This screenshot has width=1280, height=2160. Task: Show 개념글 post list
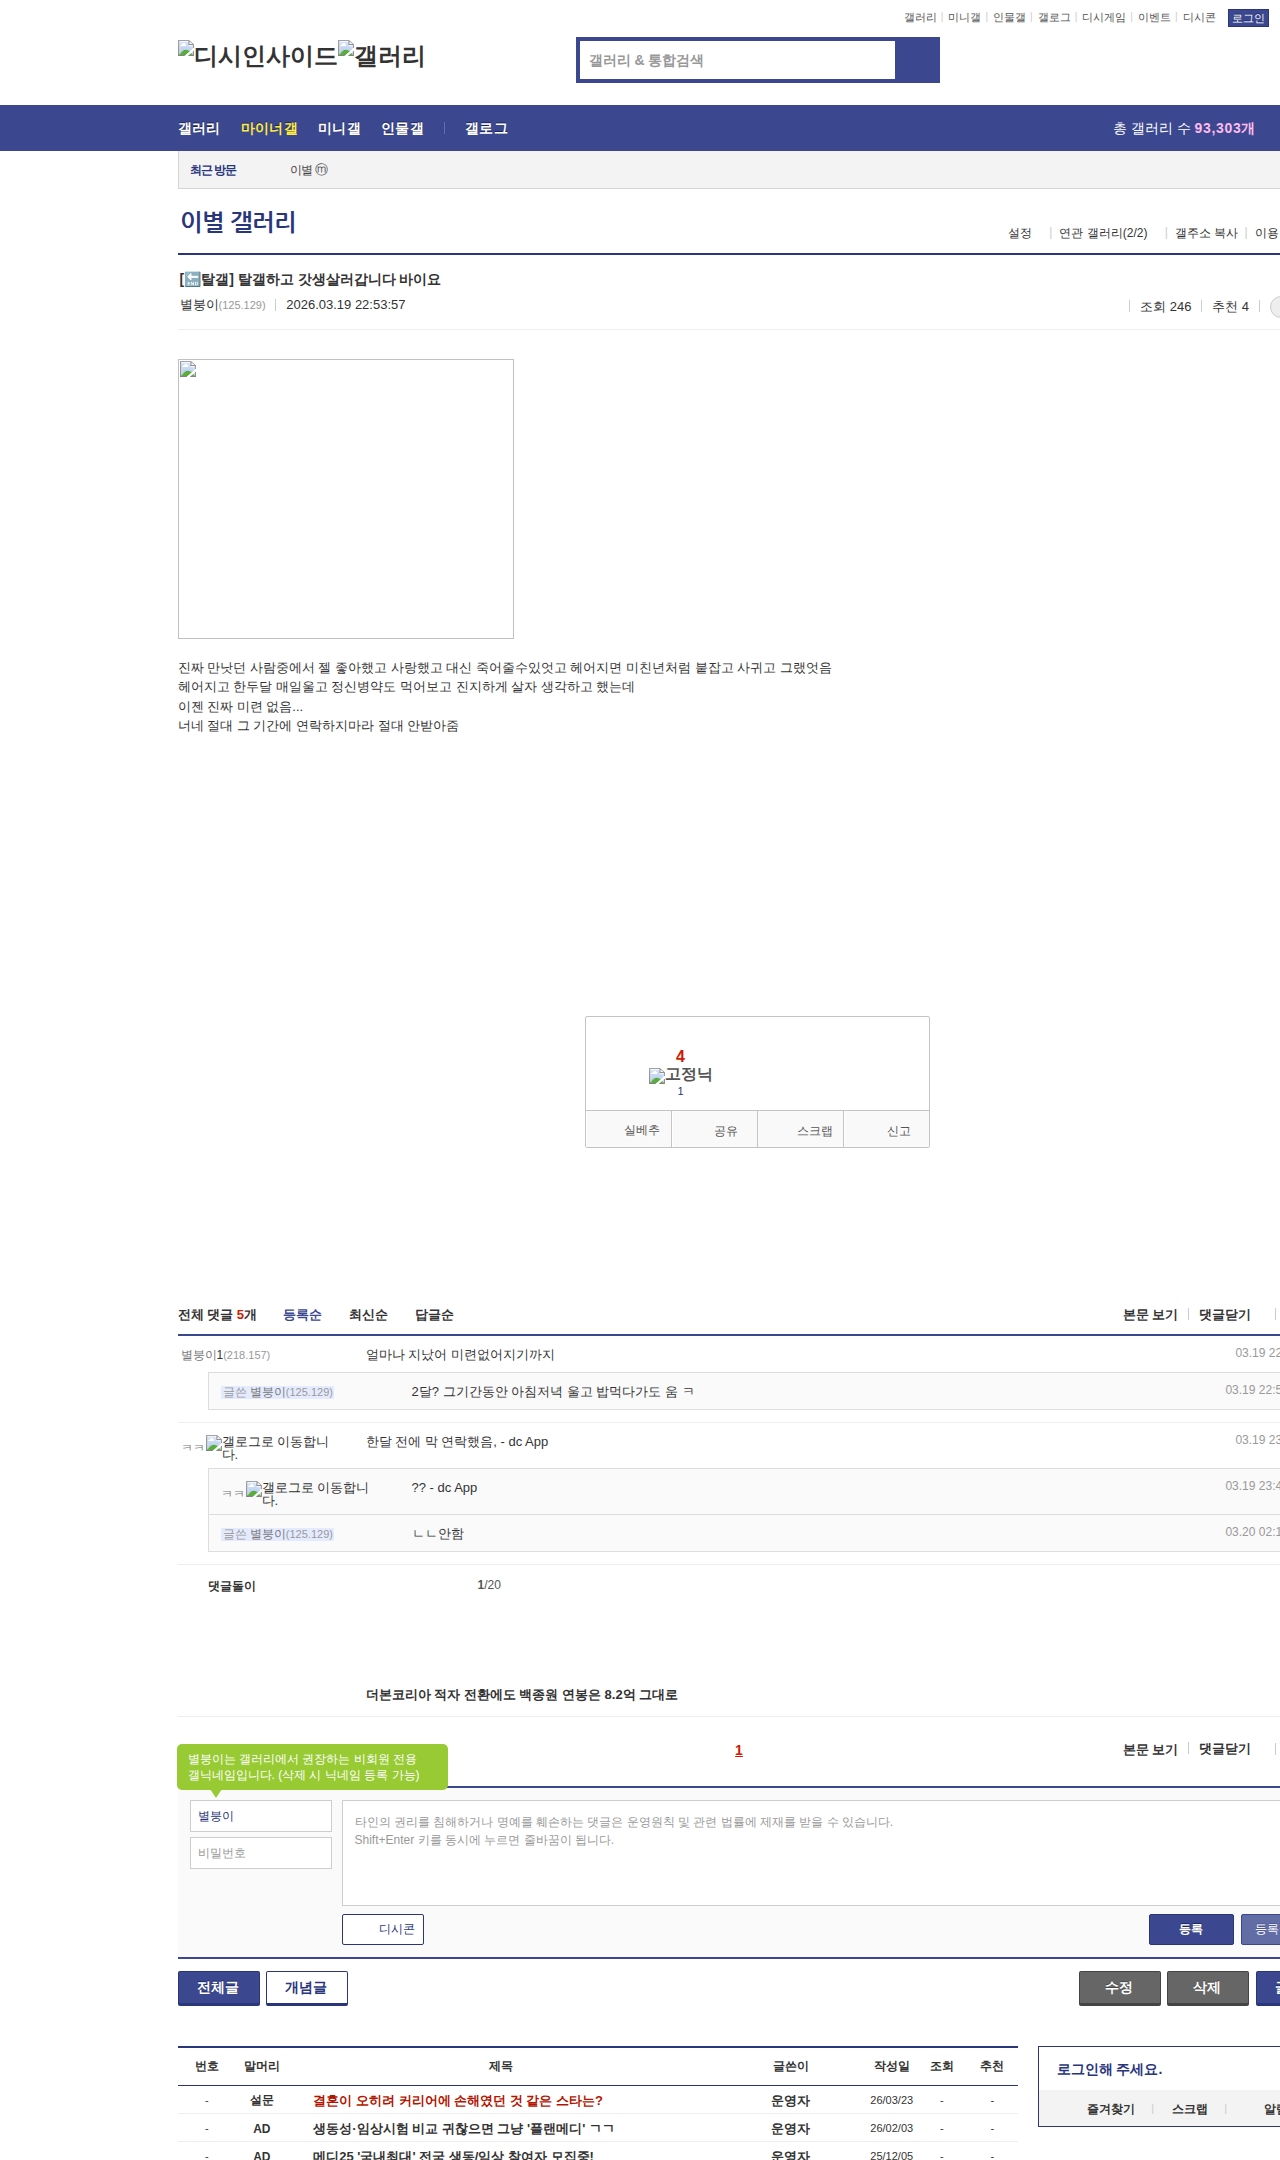(x=307, y=1988)
